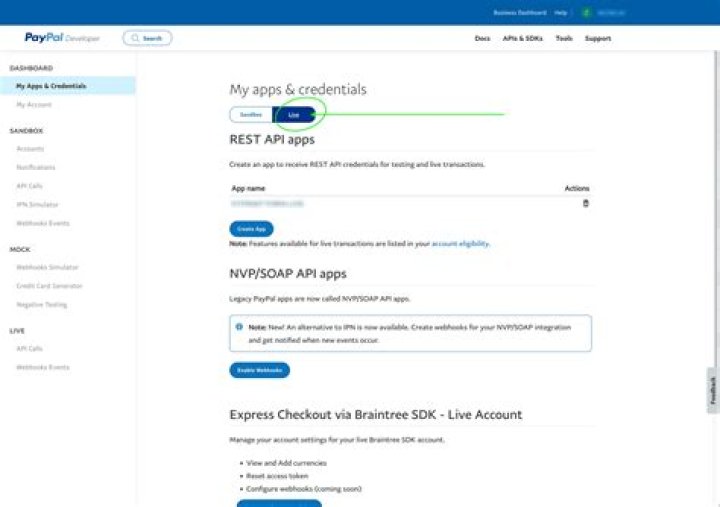Open the APIs & SDKs menu
Viewport: 720px width, 507px height.
pyautogui.click(x=523, y=39)
